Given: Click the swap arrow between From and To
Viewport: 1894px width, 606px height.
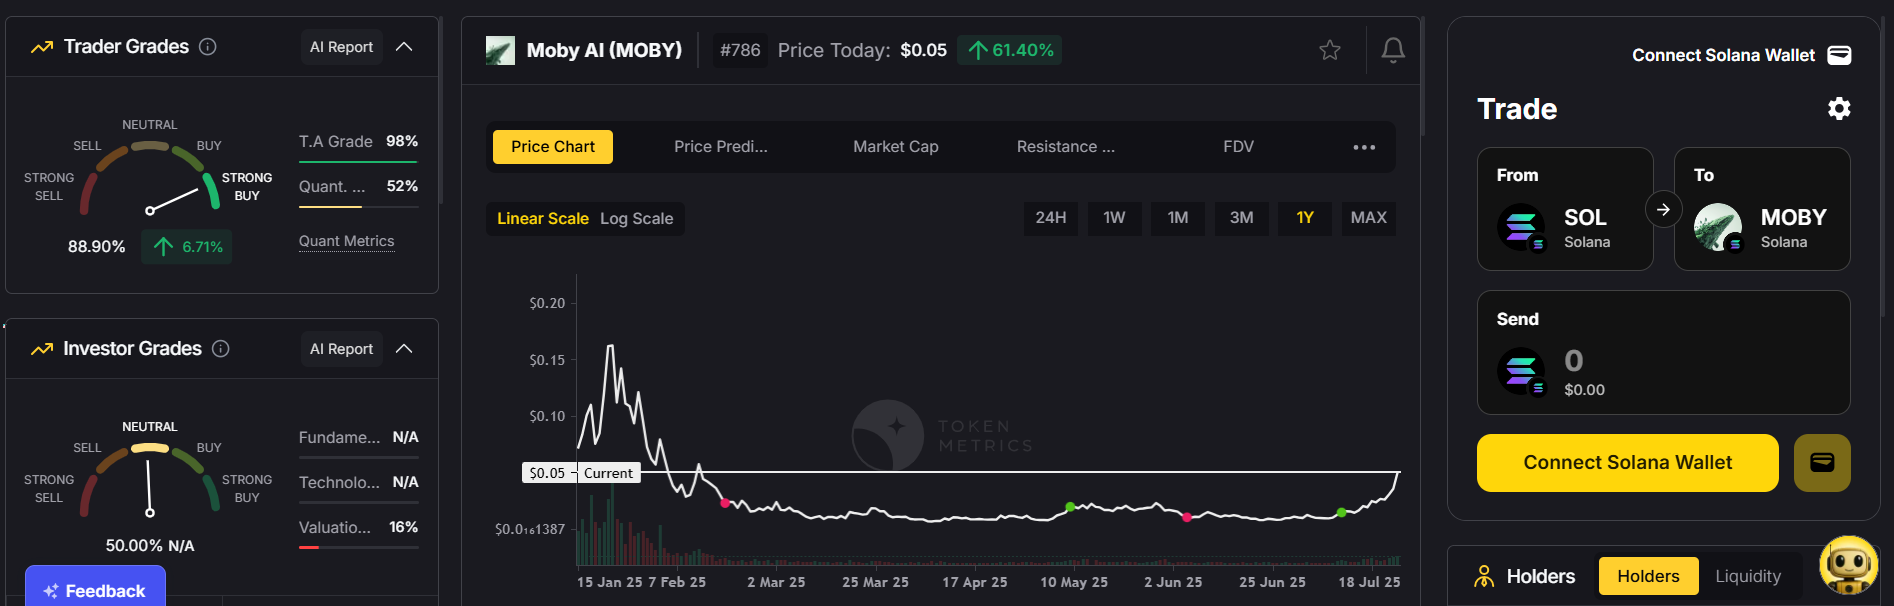Looking at the screenshot, I should [x=1663, y=210].
